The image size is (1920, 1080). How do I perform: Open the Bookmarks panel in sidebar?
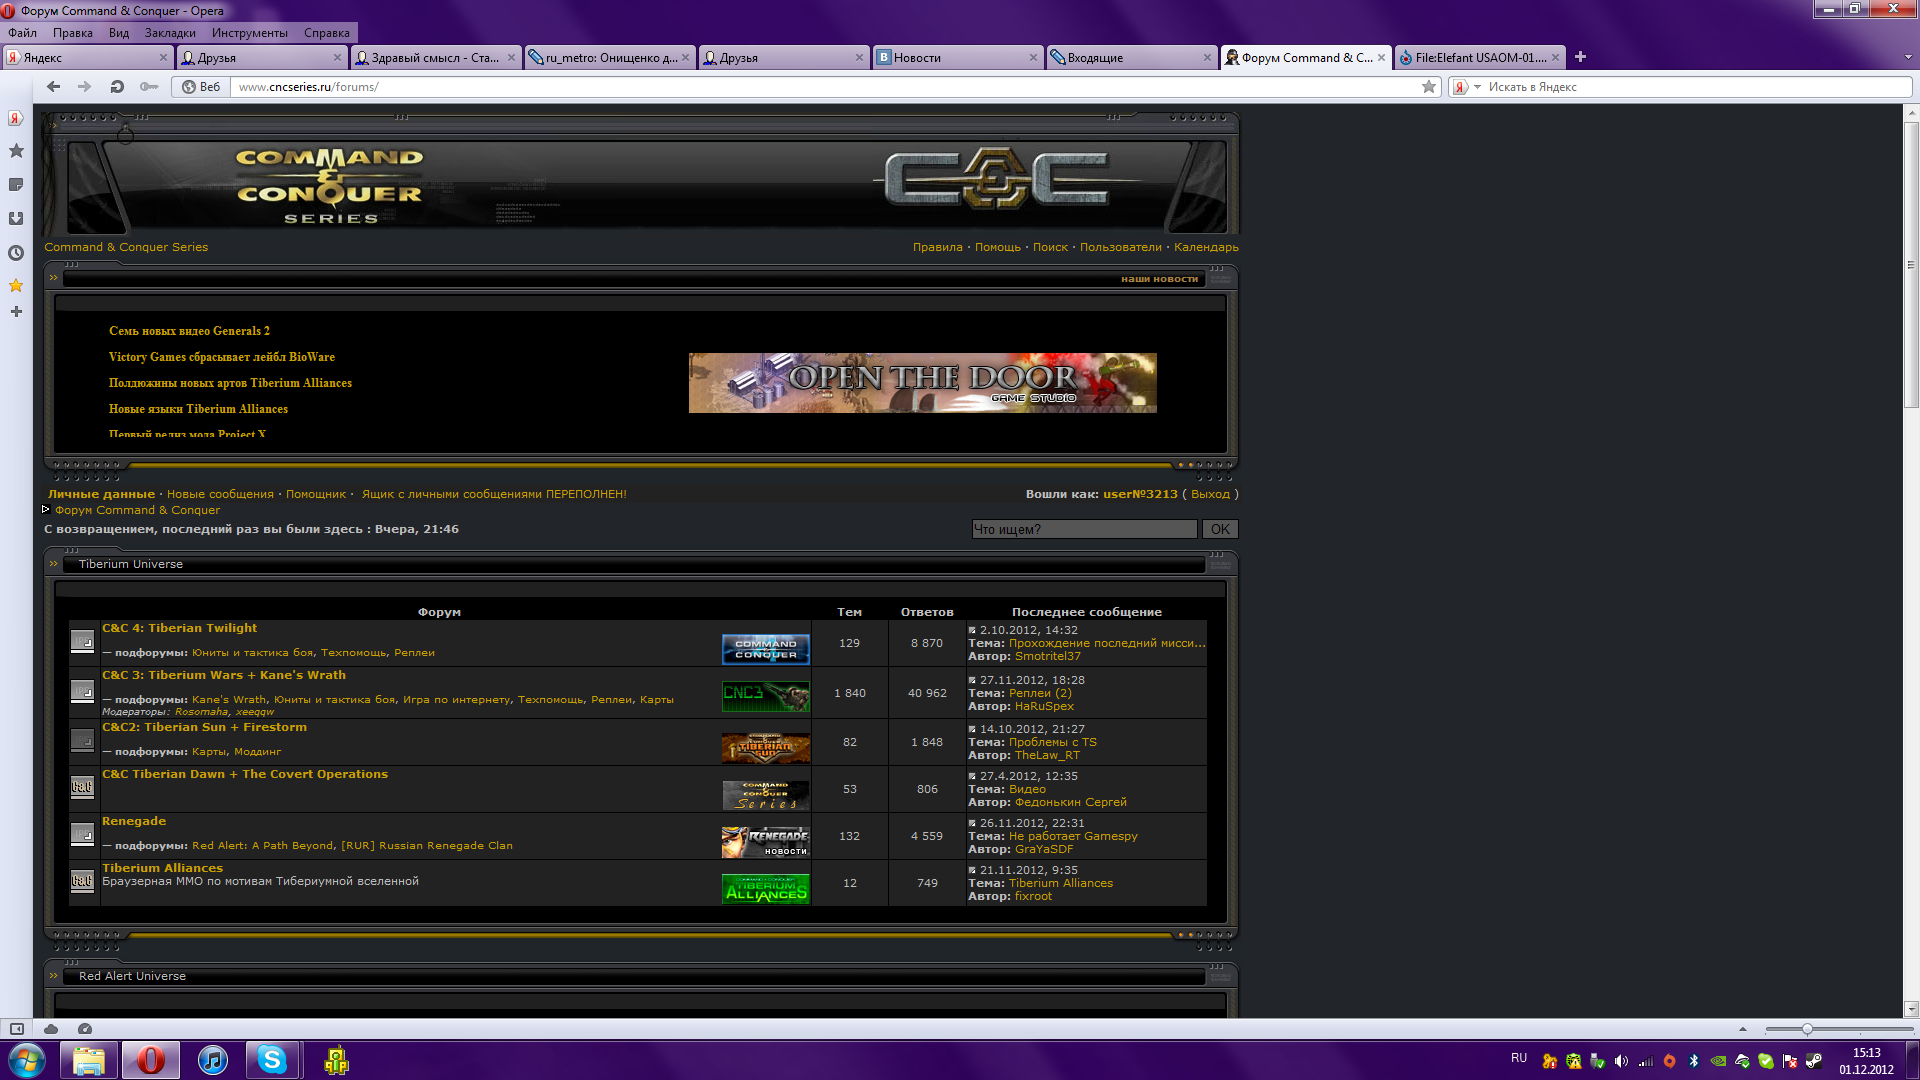16,151
